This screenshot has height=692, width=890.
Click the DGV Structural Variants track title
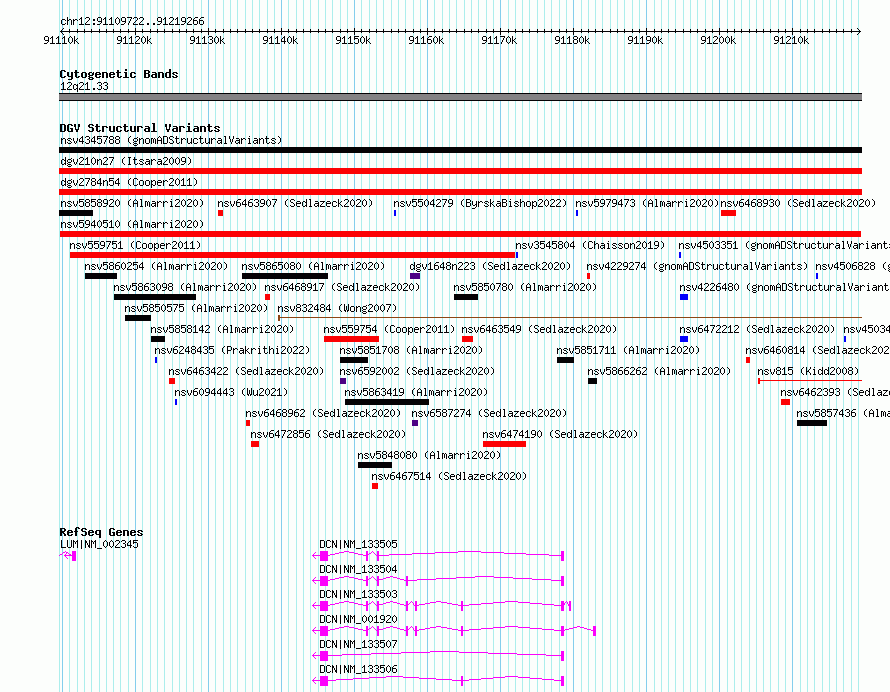pos(140,128)
